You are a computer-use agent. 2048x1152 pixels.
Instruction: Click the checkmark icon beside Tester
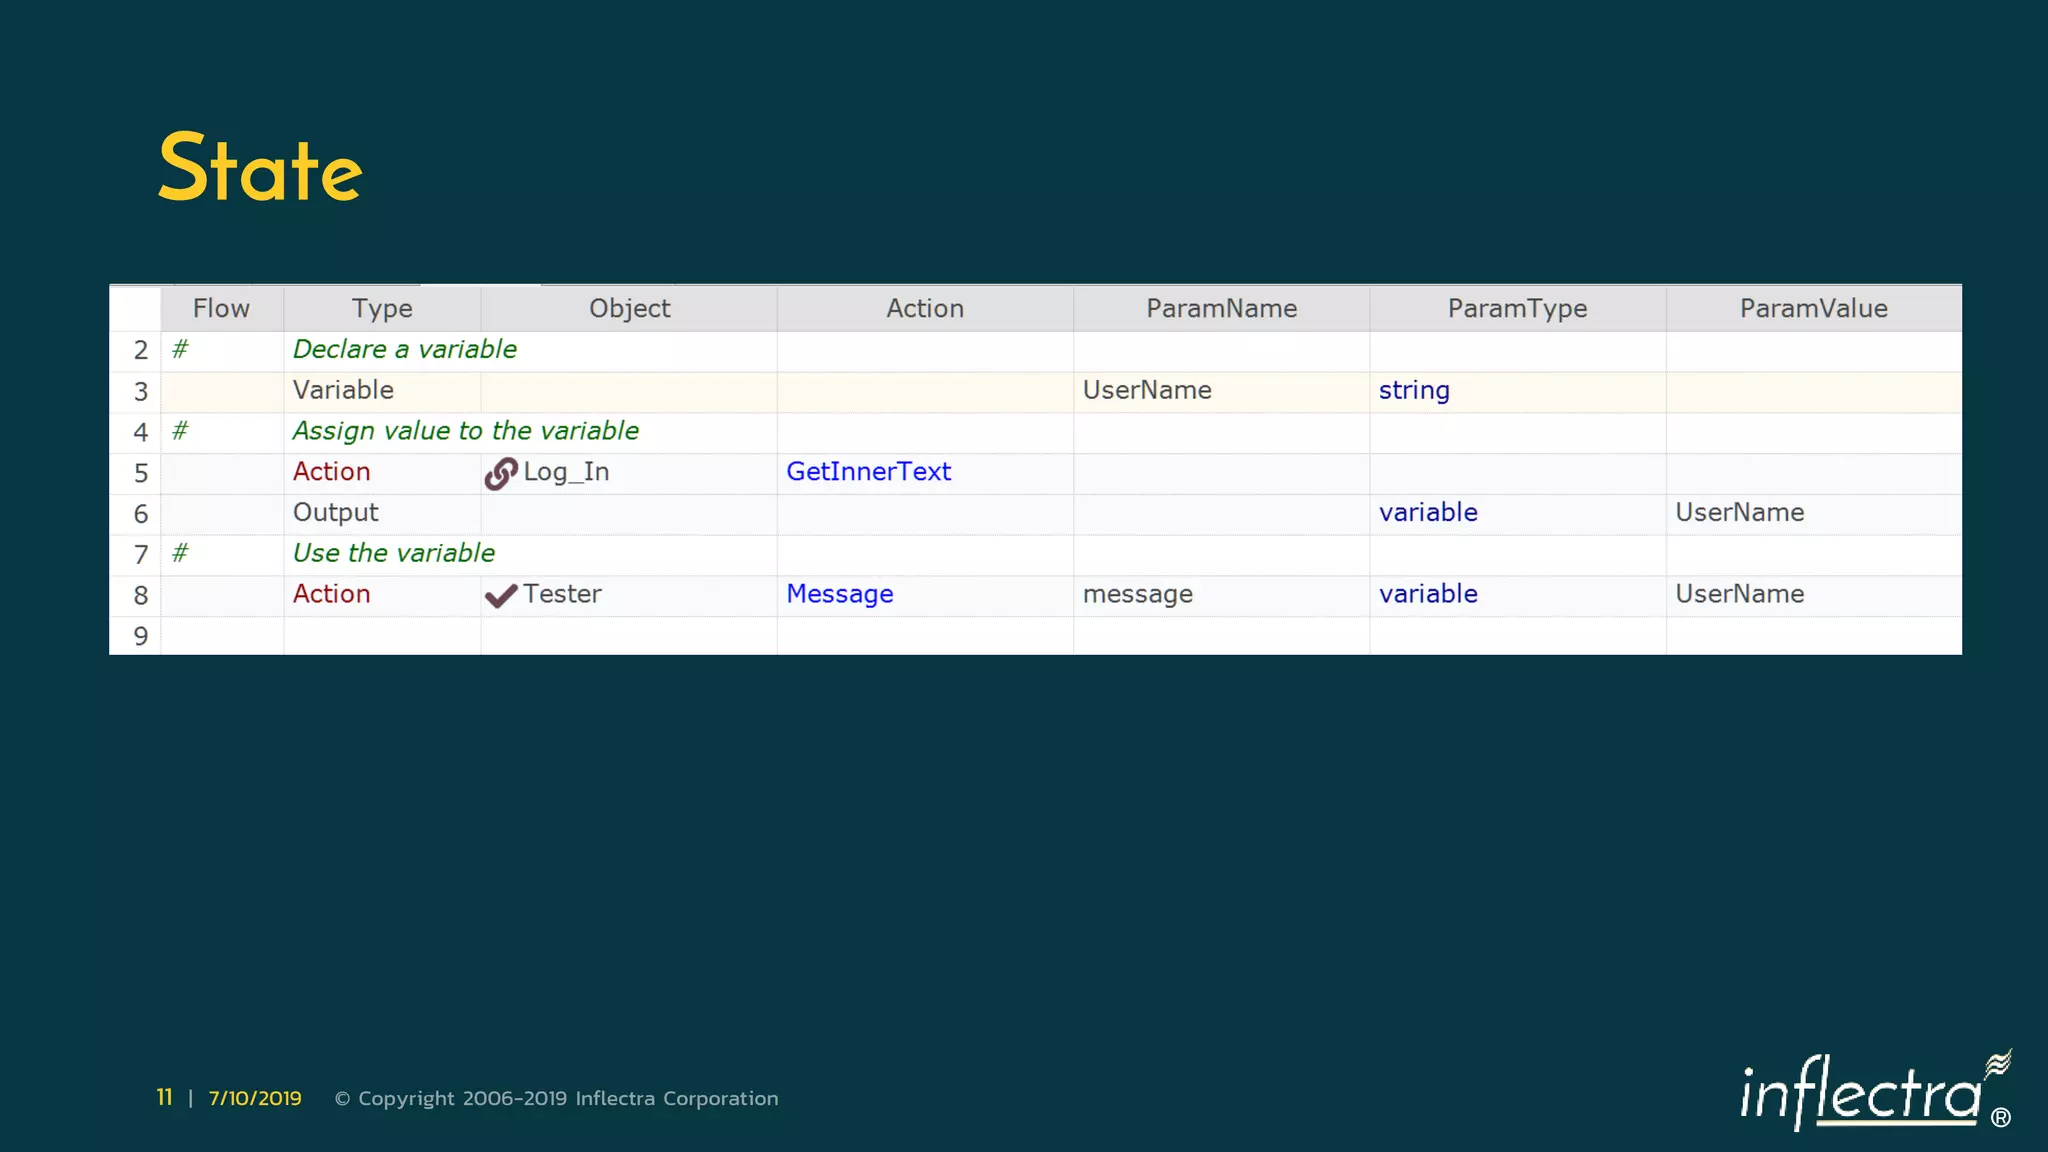(x=501, y=596)
